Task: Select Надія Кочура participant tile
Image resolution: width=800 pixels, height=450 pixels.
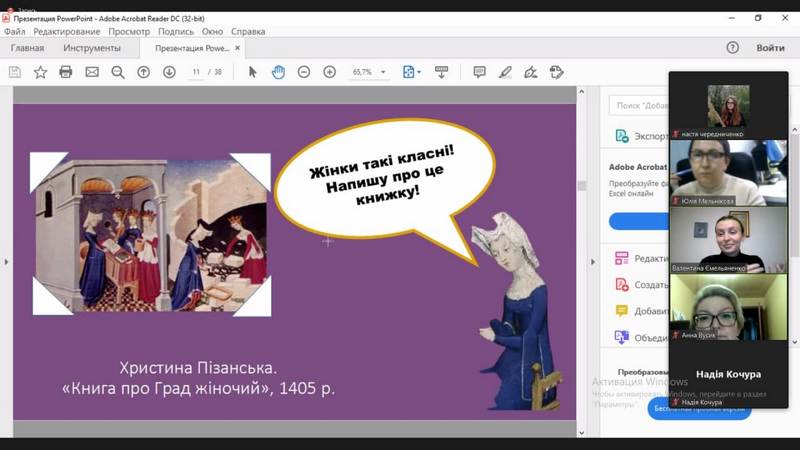Action: coord(729,374)
